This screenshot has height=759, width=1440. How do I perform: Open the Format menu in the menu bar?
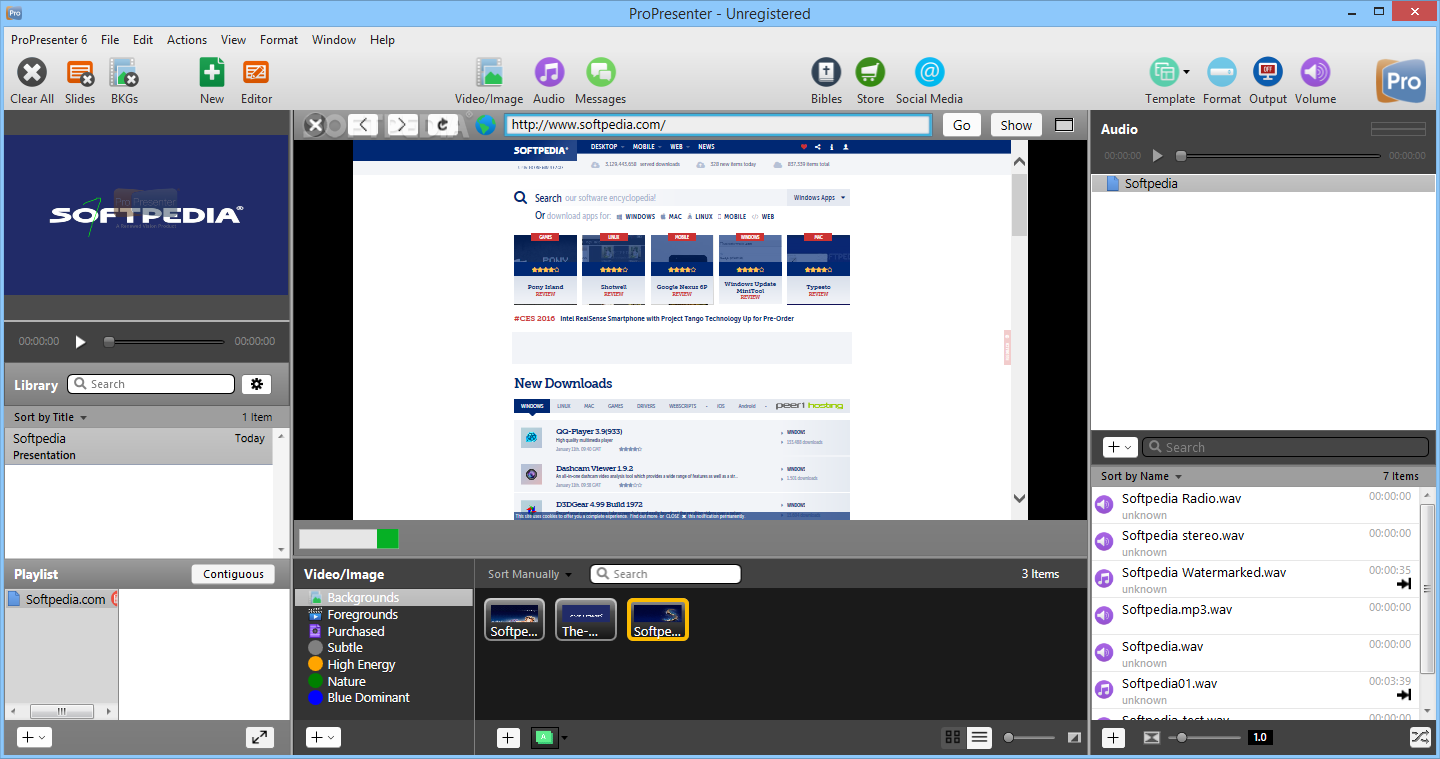[279, 40]
